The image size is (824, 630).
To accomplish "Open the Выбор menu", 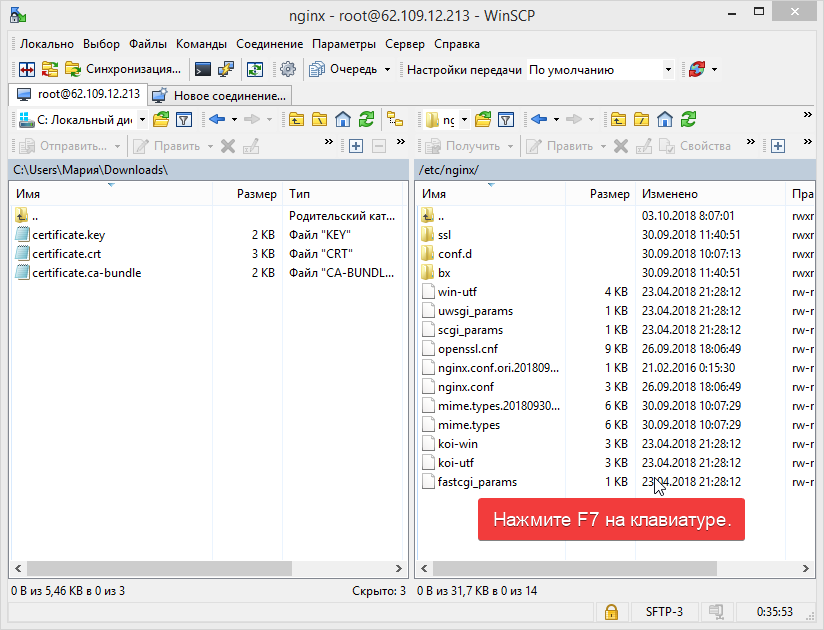I will 101,44.
